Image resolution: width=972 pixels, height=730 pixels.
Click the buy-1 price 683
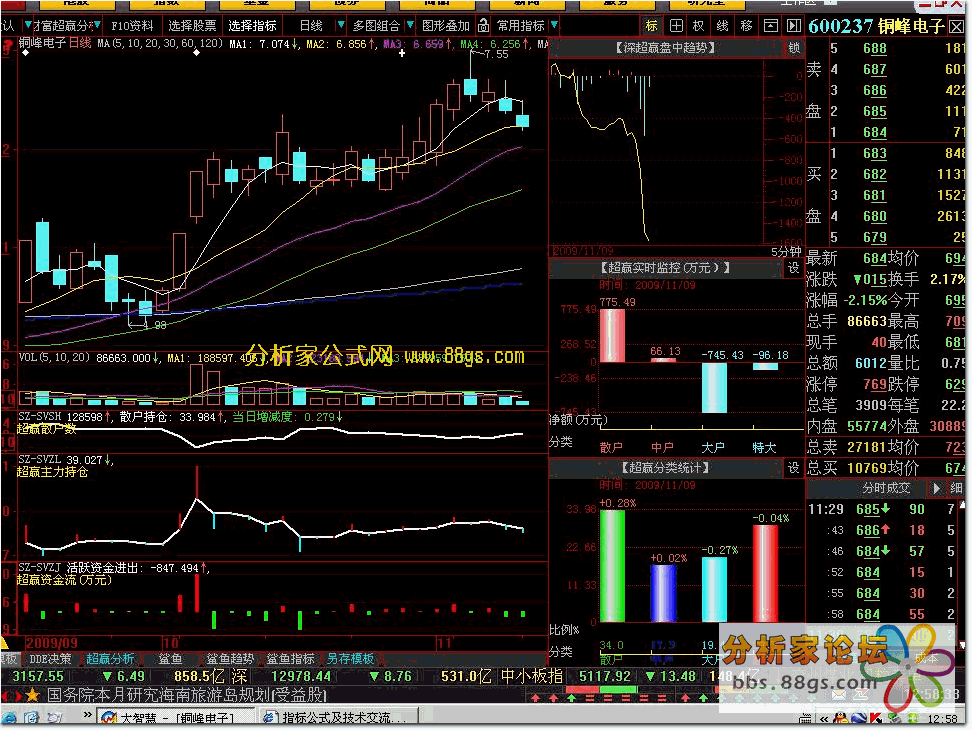coord(874,154)
